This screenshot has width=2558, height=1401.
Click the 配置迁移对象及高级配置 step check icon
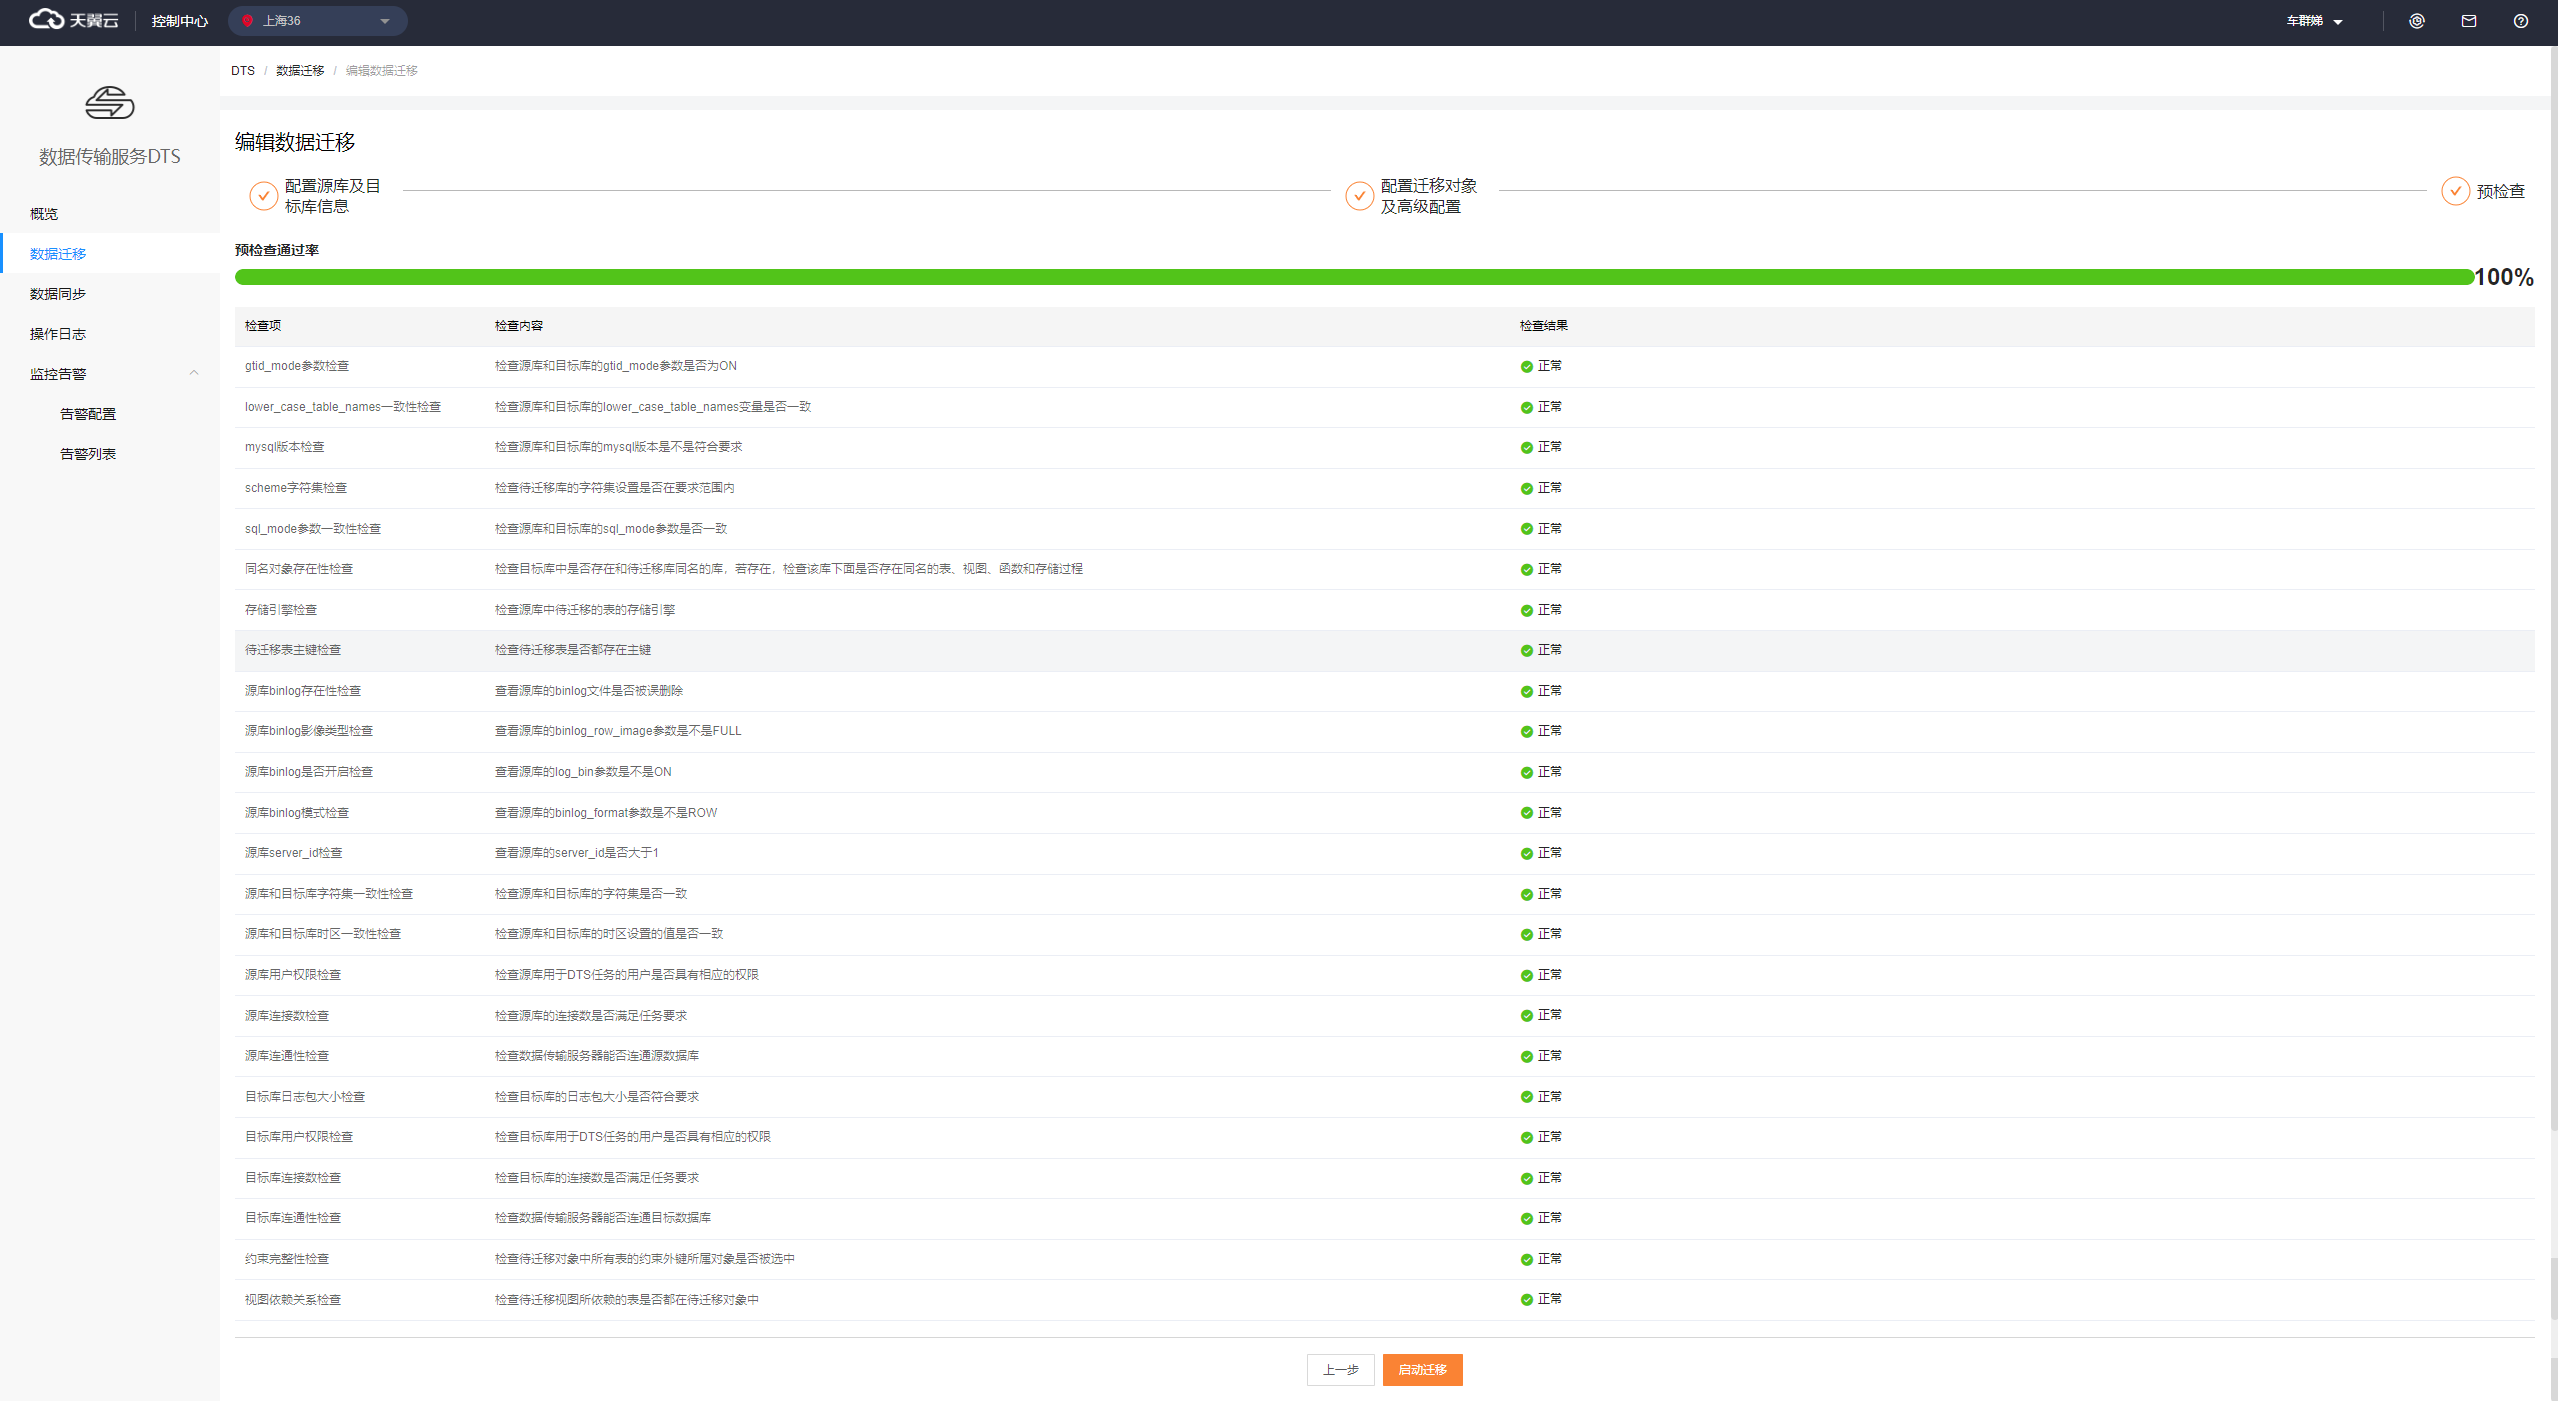(1359, 196)
